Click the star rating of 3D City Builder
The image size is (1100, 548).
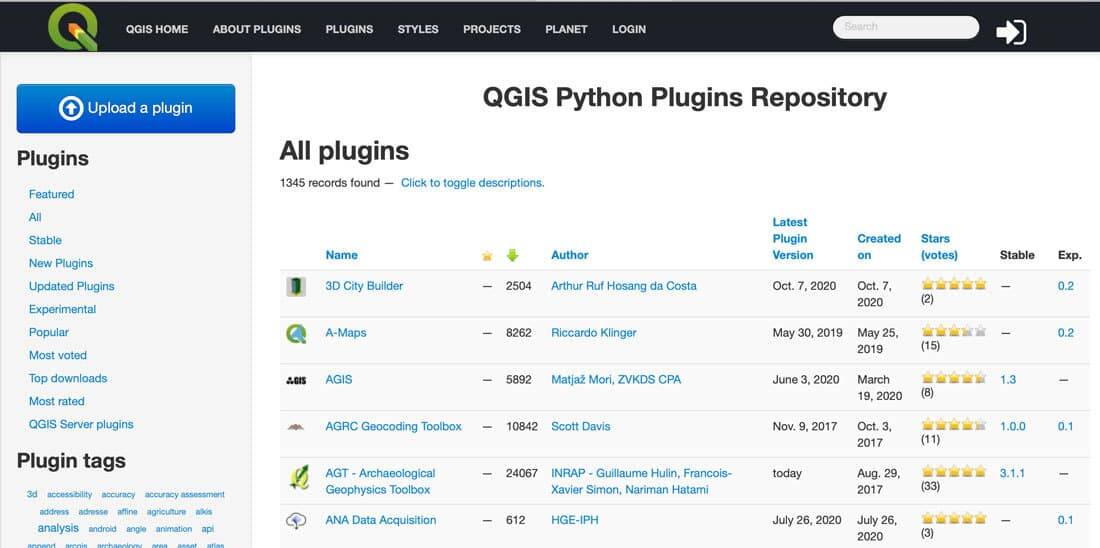[954, 285]
